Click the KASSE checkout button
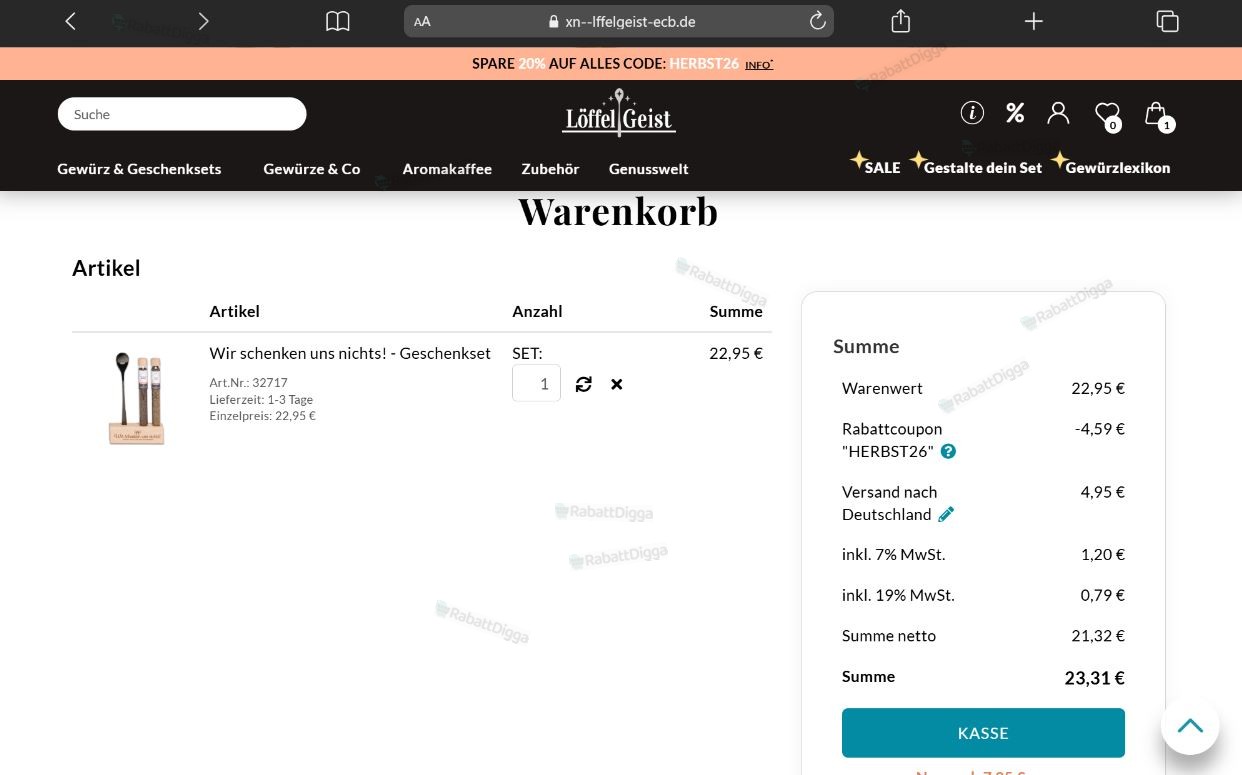1242x775 pixels. 983,733
